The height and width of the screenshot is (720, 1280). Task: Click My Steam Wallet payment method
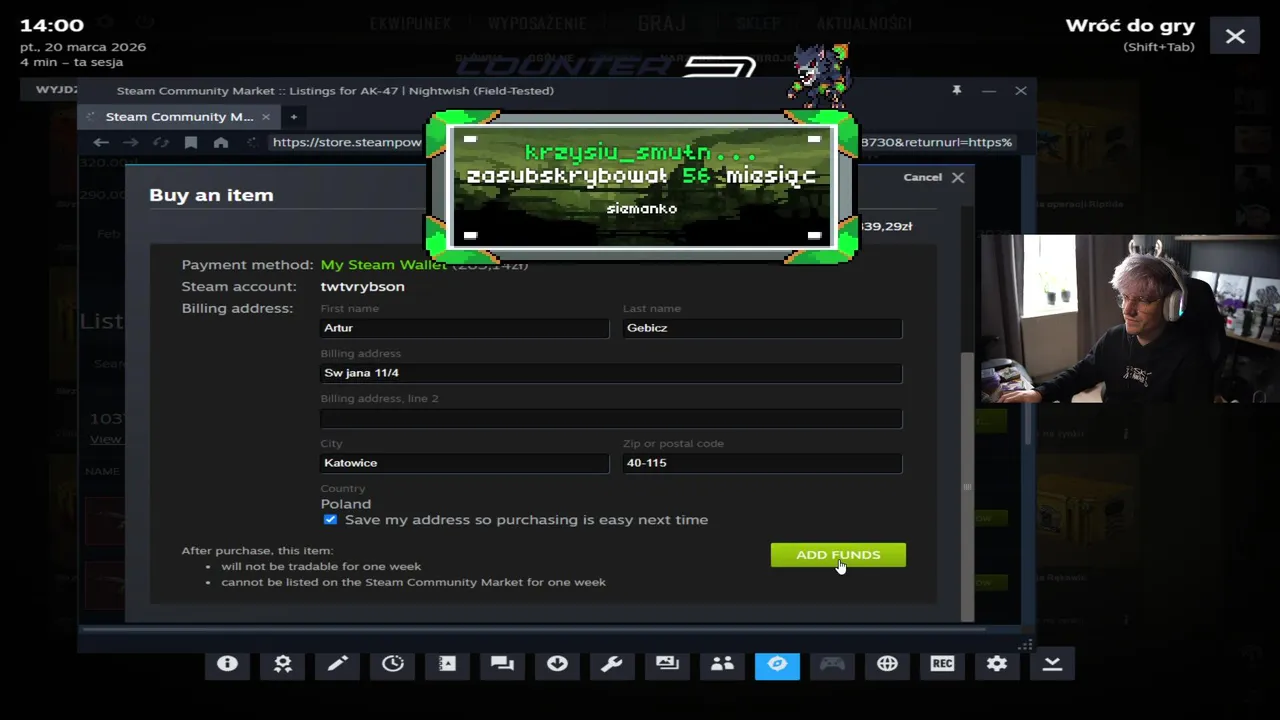(x=384, y=265)
